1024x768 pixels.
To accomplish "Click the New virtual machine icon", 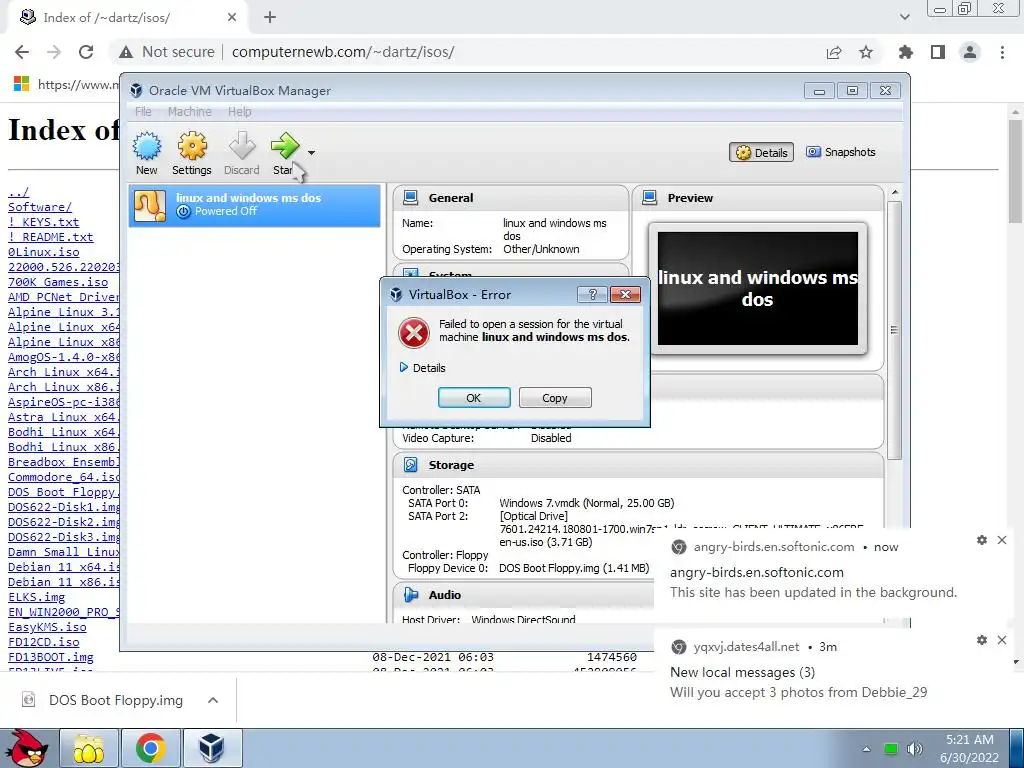I will coord(147,146).
